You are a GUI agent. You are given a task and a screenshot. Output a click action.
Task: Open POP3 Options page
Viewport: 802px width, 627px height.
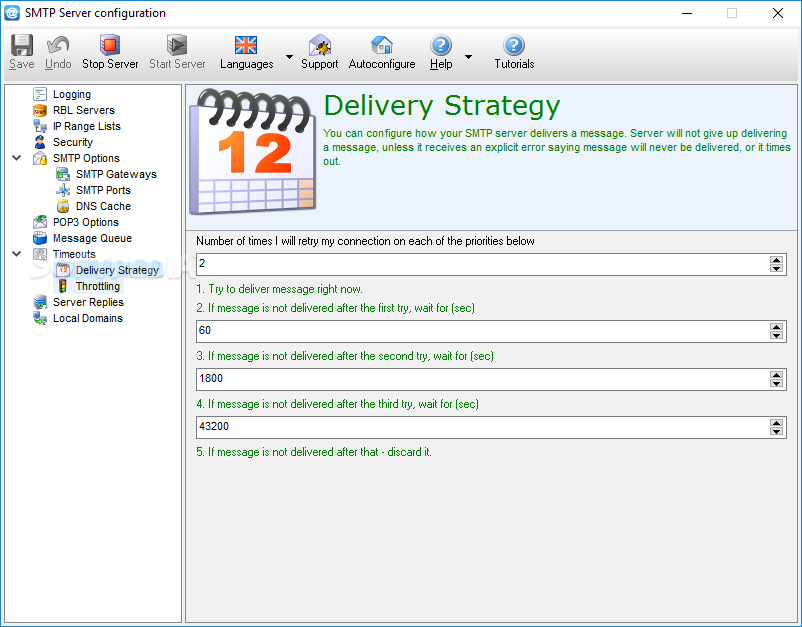[85, 222]
